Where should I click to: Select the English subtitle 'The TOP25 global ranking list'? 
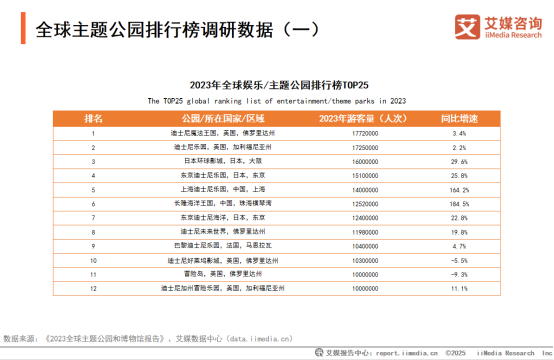coord(277,101)
